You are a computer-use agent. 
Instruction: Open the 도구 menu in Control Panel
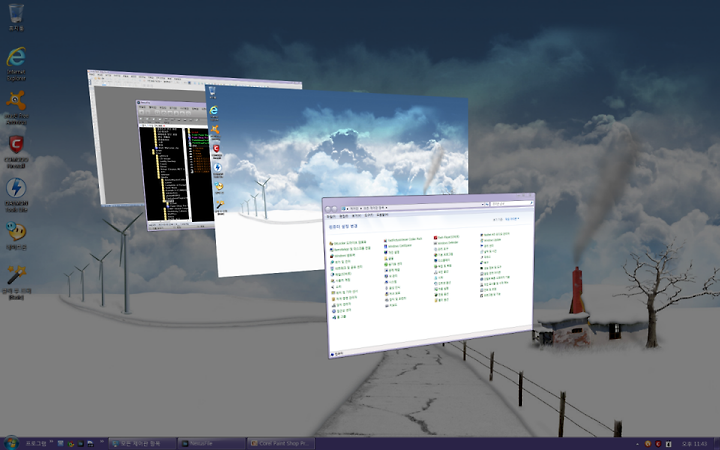click(369, 215)
